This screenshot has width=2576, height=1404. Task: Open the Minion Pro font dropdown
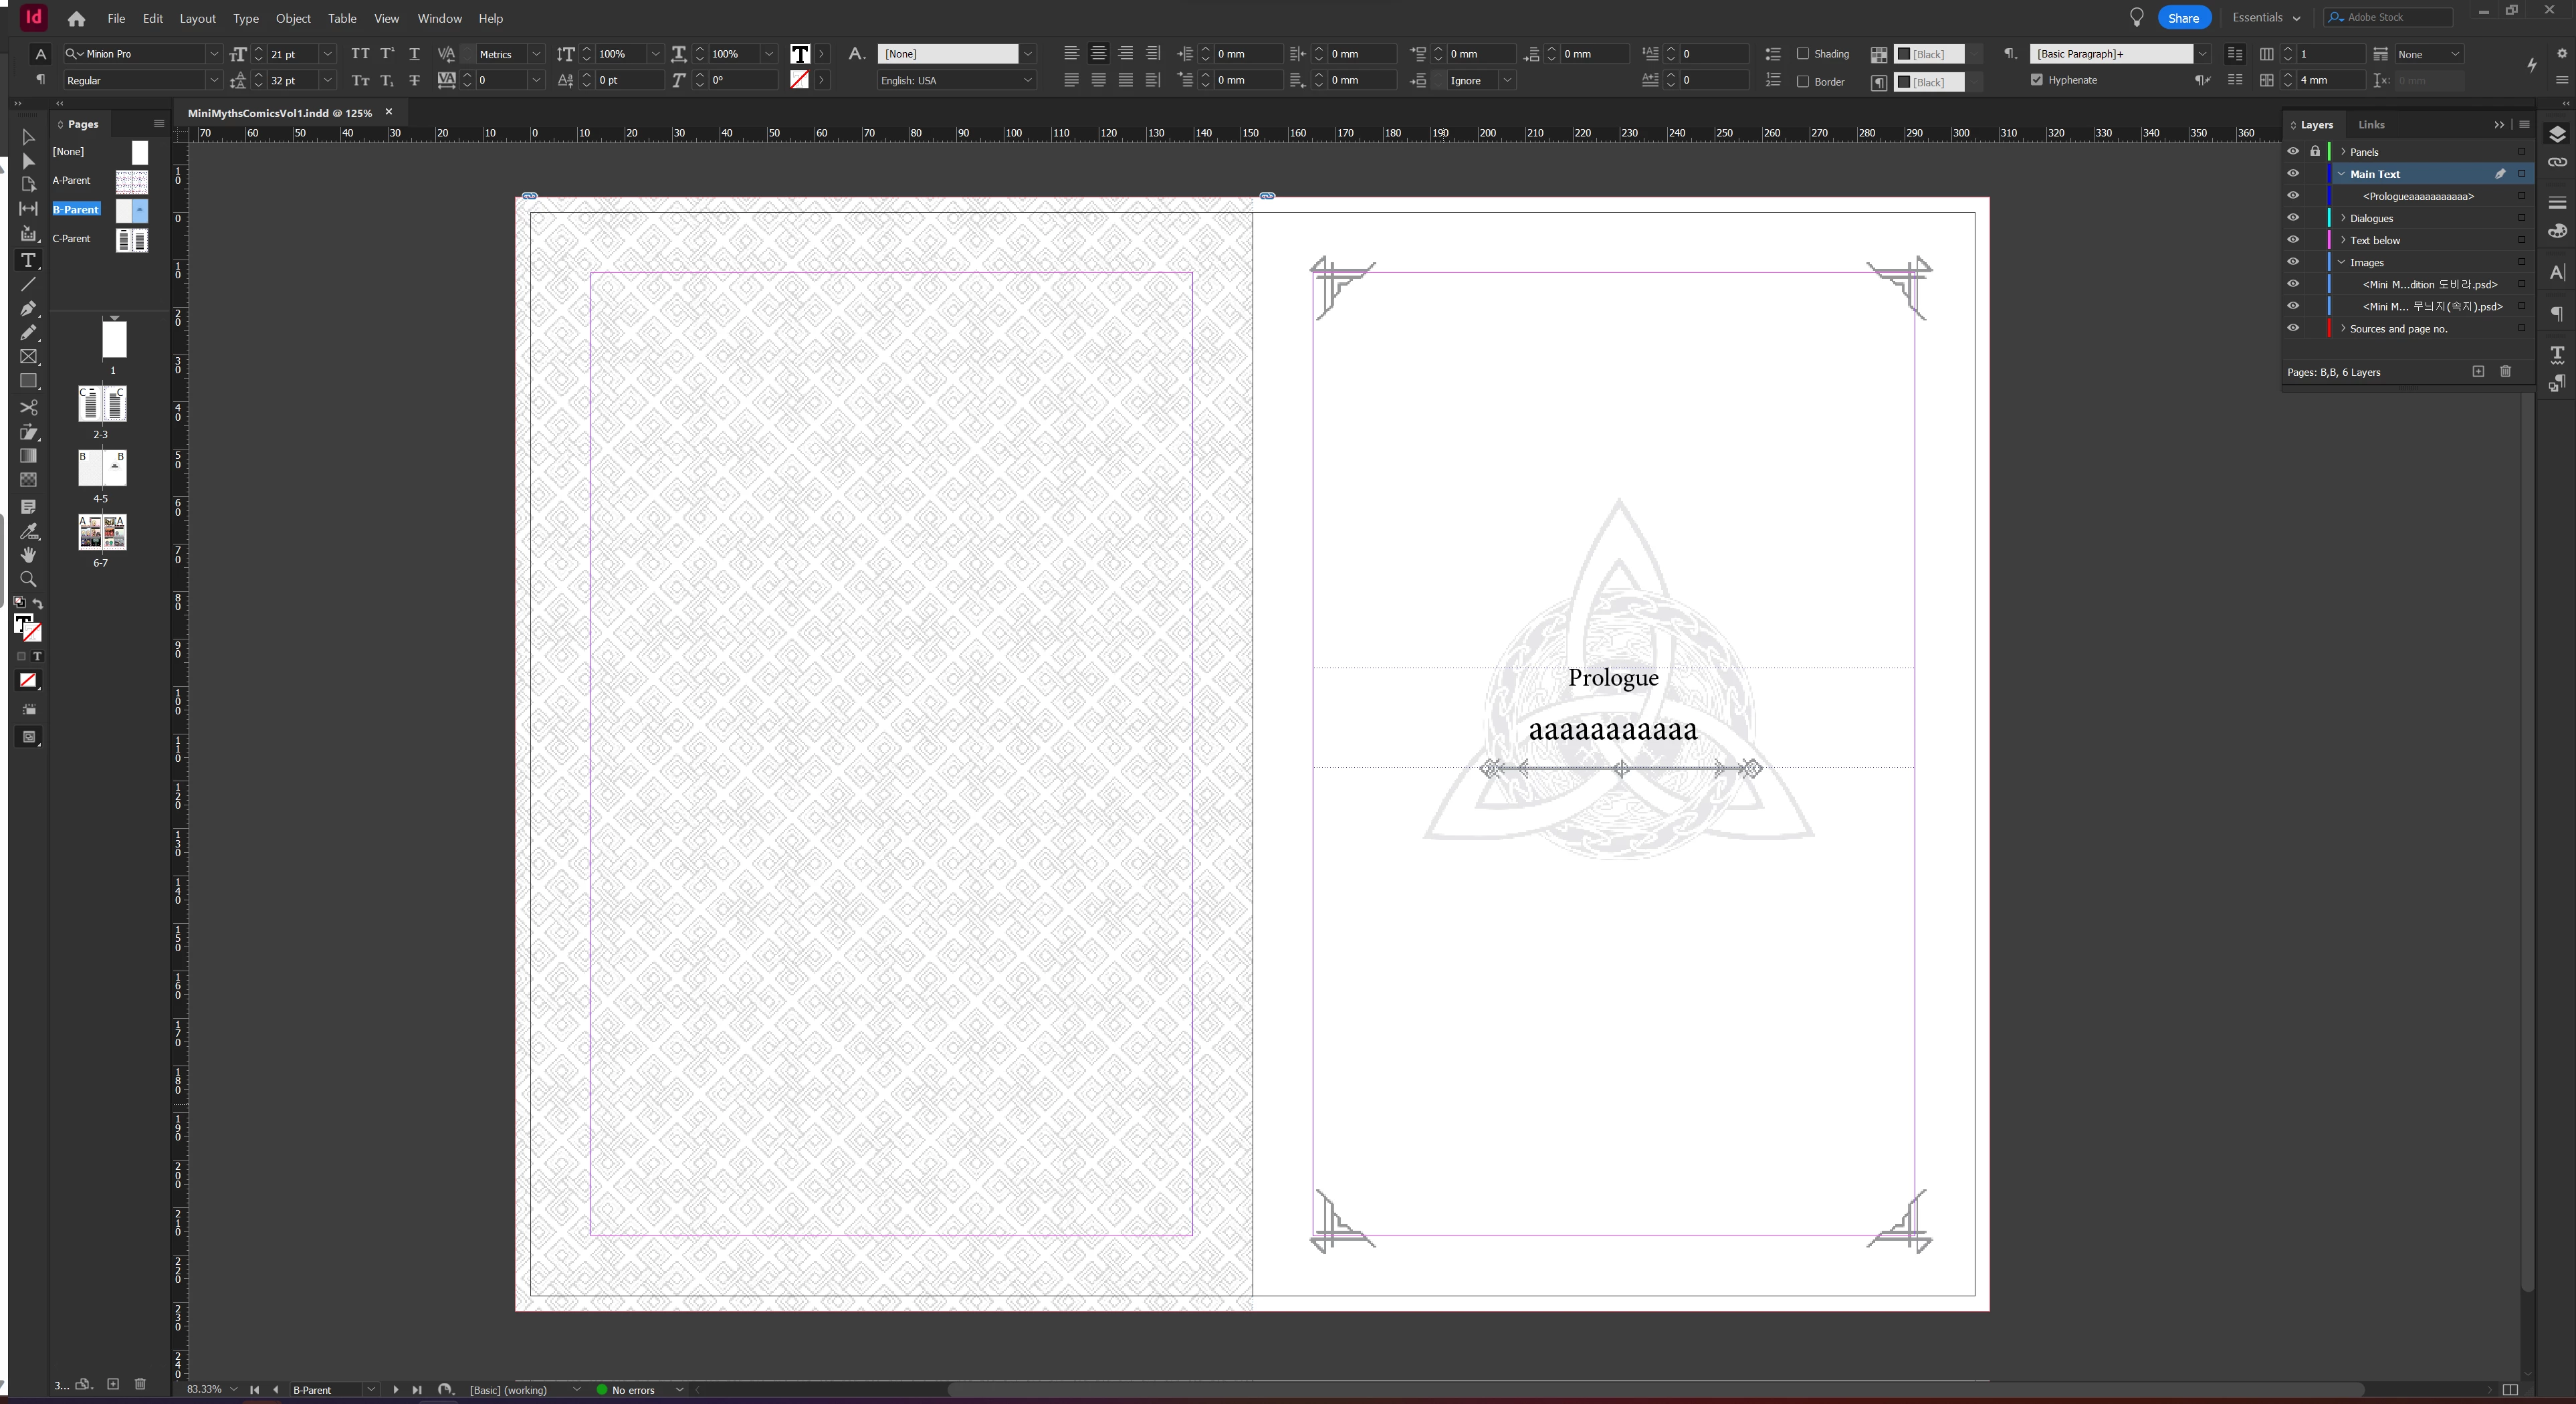click(213, 54)
